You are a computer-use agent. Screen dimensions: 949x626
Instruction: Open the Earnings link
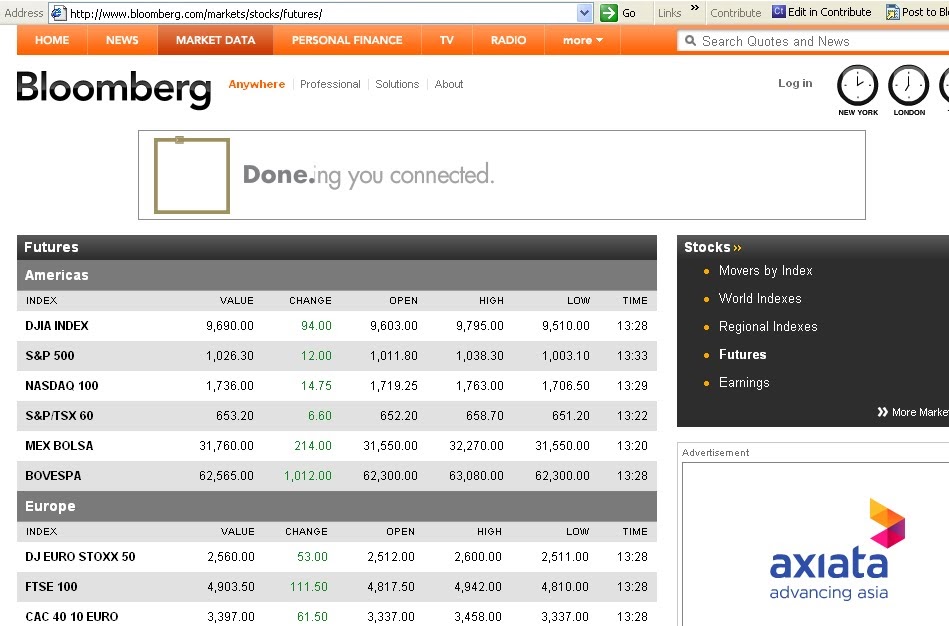coord(744,383)
